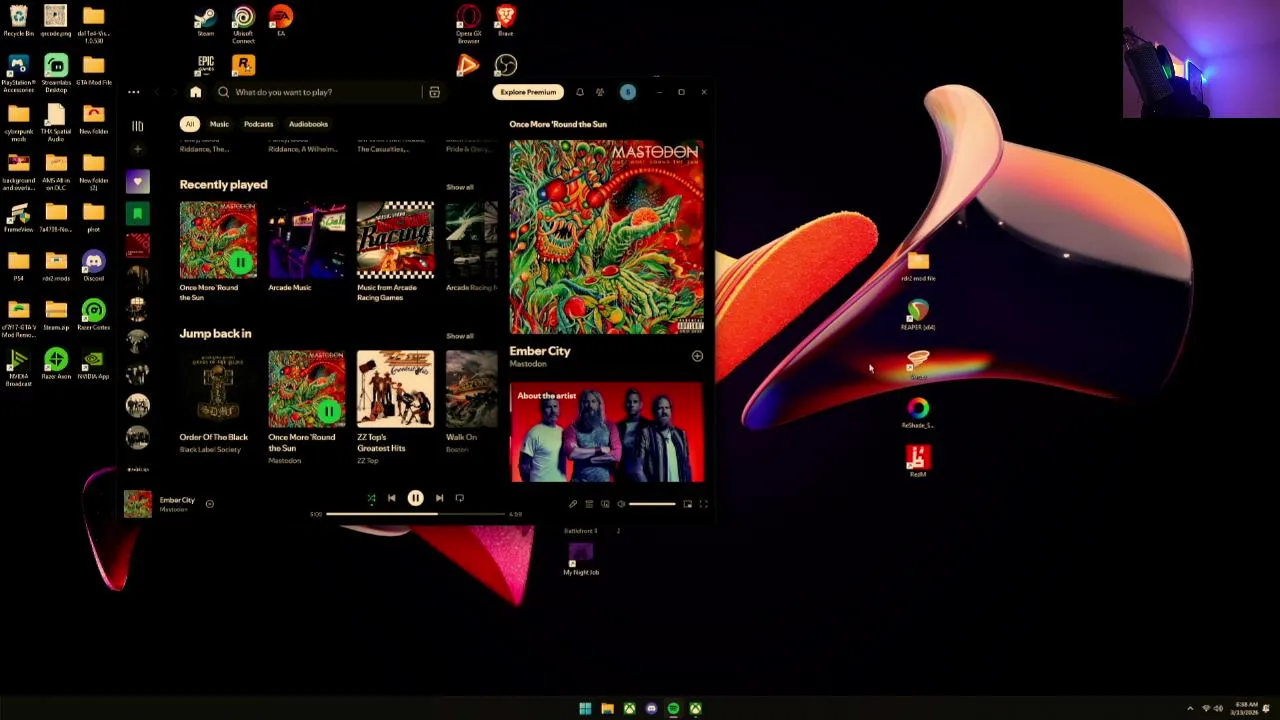This screenshot has width=1280, height=720.
Task: Toggle repeat in the player bar
Action: click(460, 498)
